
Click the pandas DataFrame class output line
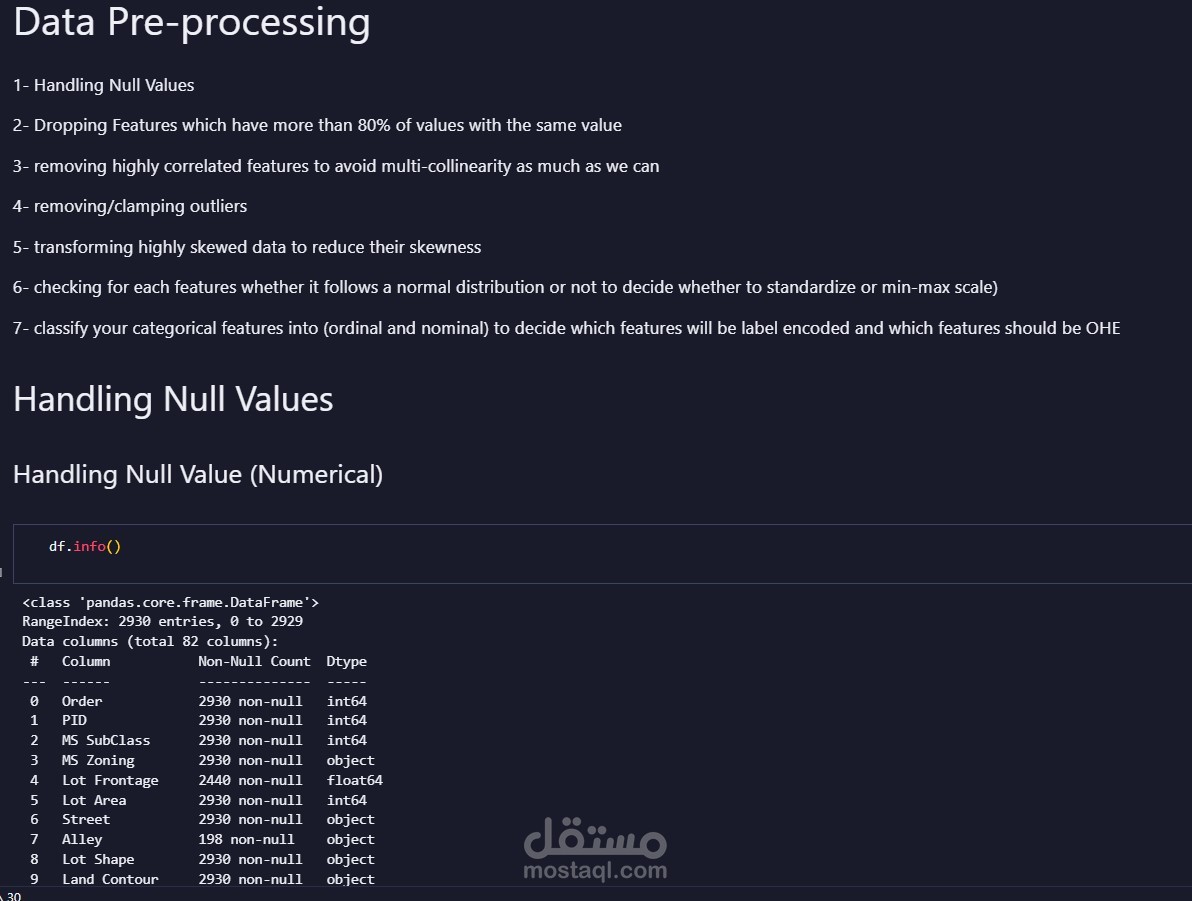point(170,602)
